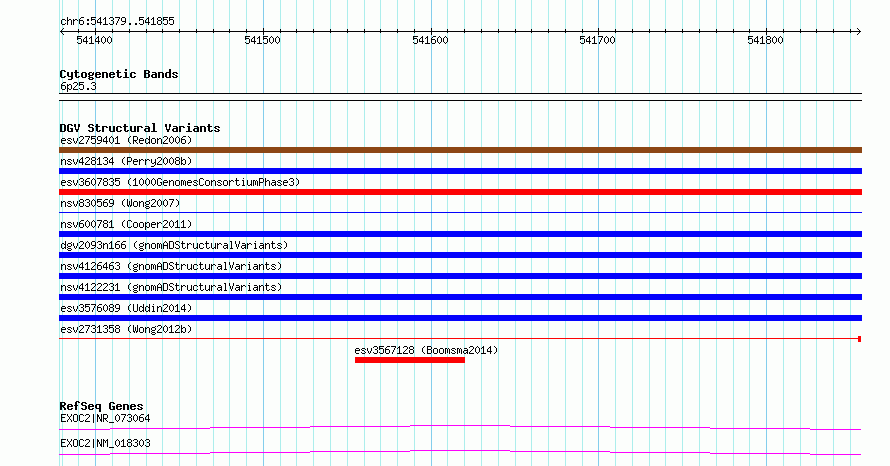Image resolution: width=890 pixels, height=466 pixels.
Task: Open nsv4122231 (gnomADStructuralVariants) label
Action: click(x=171, y=287)
